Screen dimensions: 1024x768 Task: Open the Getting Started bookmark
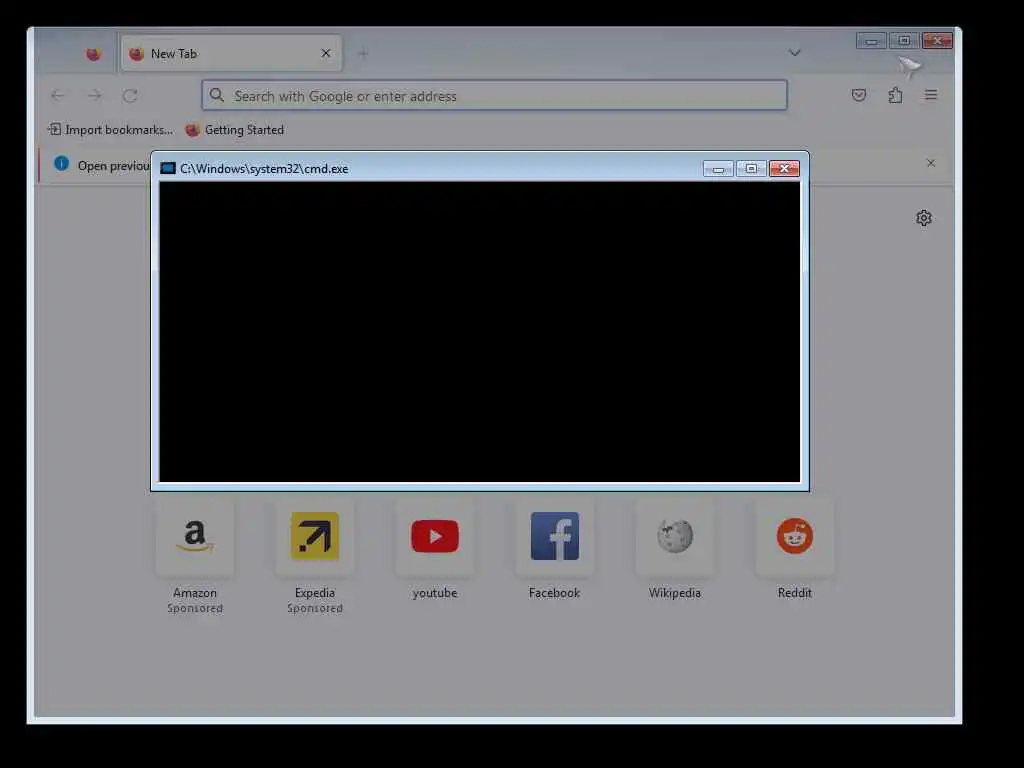tap(234, 130)
